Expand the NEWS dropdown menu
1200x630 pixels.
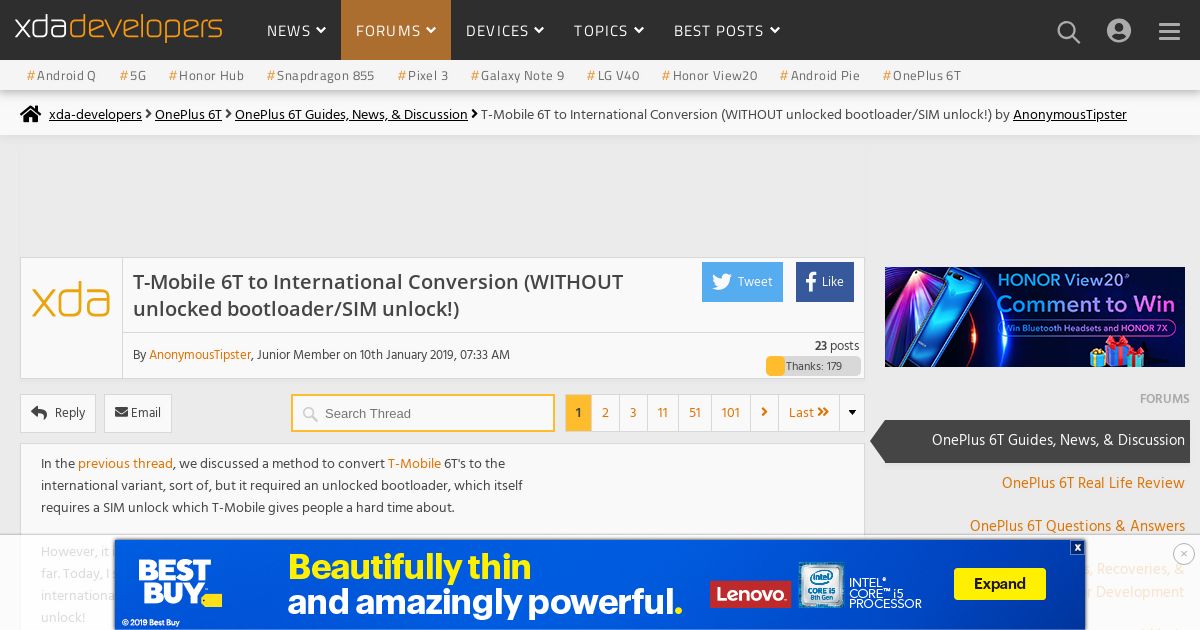pyautogui.click(x=296, y=31)
